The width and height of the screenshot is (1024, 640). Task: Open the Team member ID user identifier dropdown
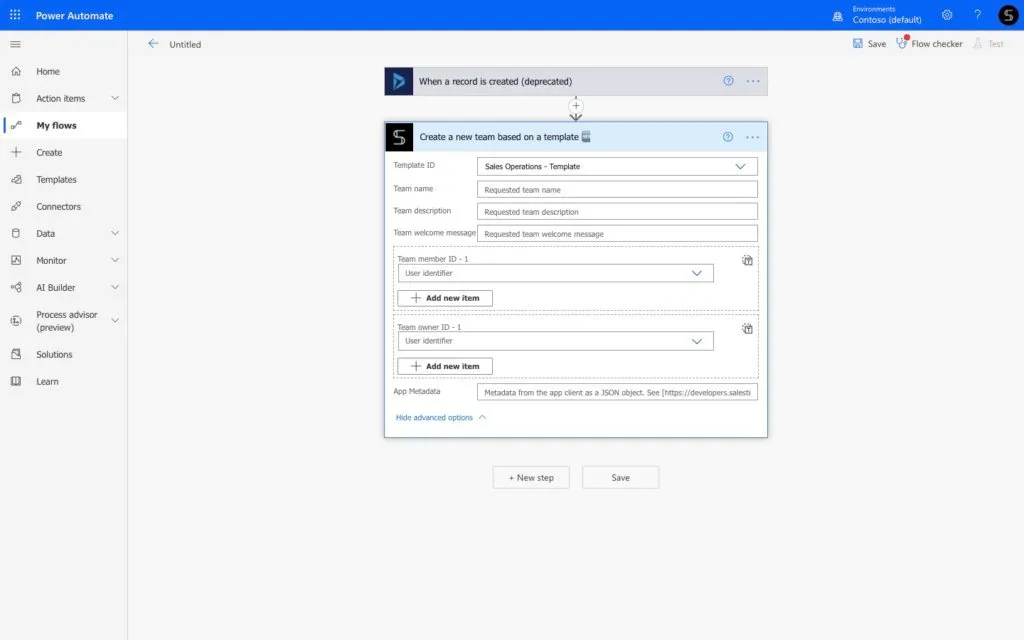[x=555, y=273]
